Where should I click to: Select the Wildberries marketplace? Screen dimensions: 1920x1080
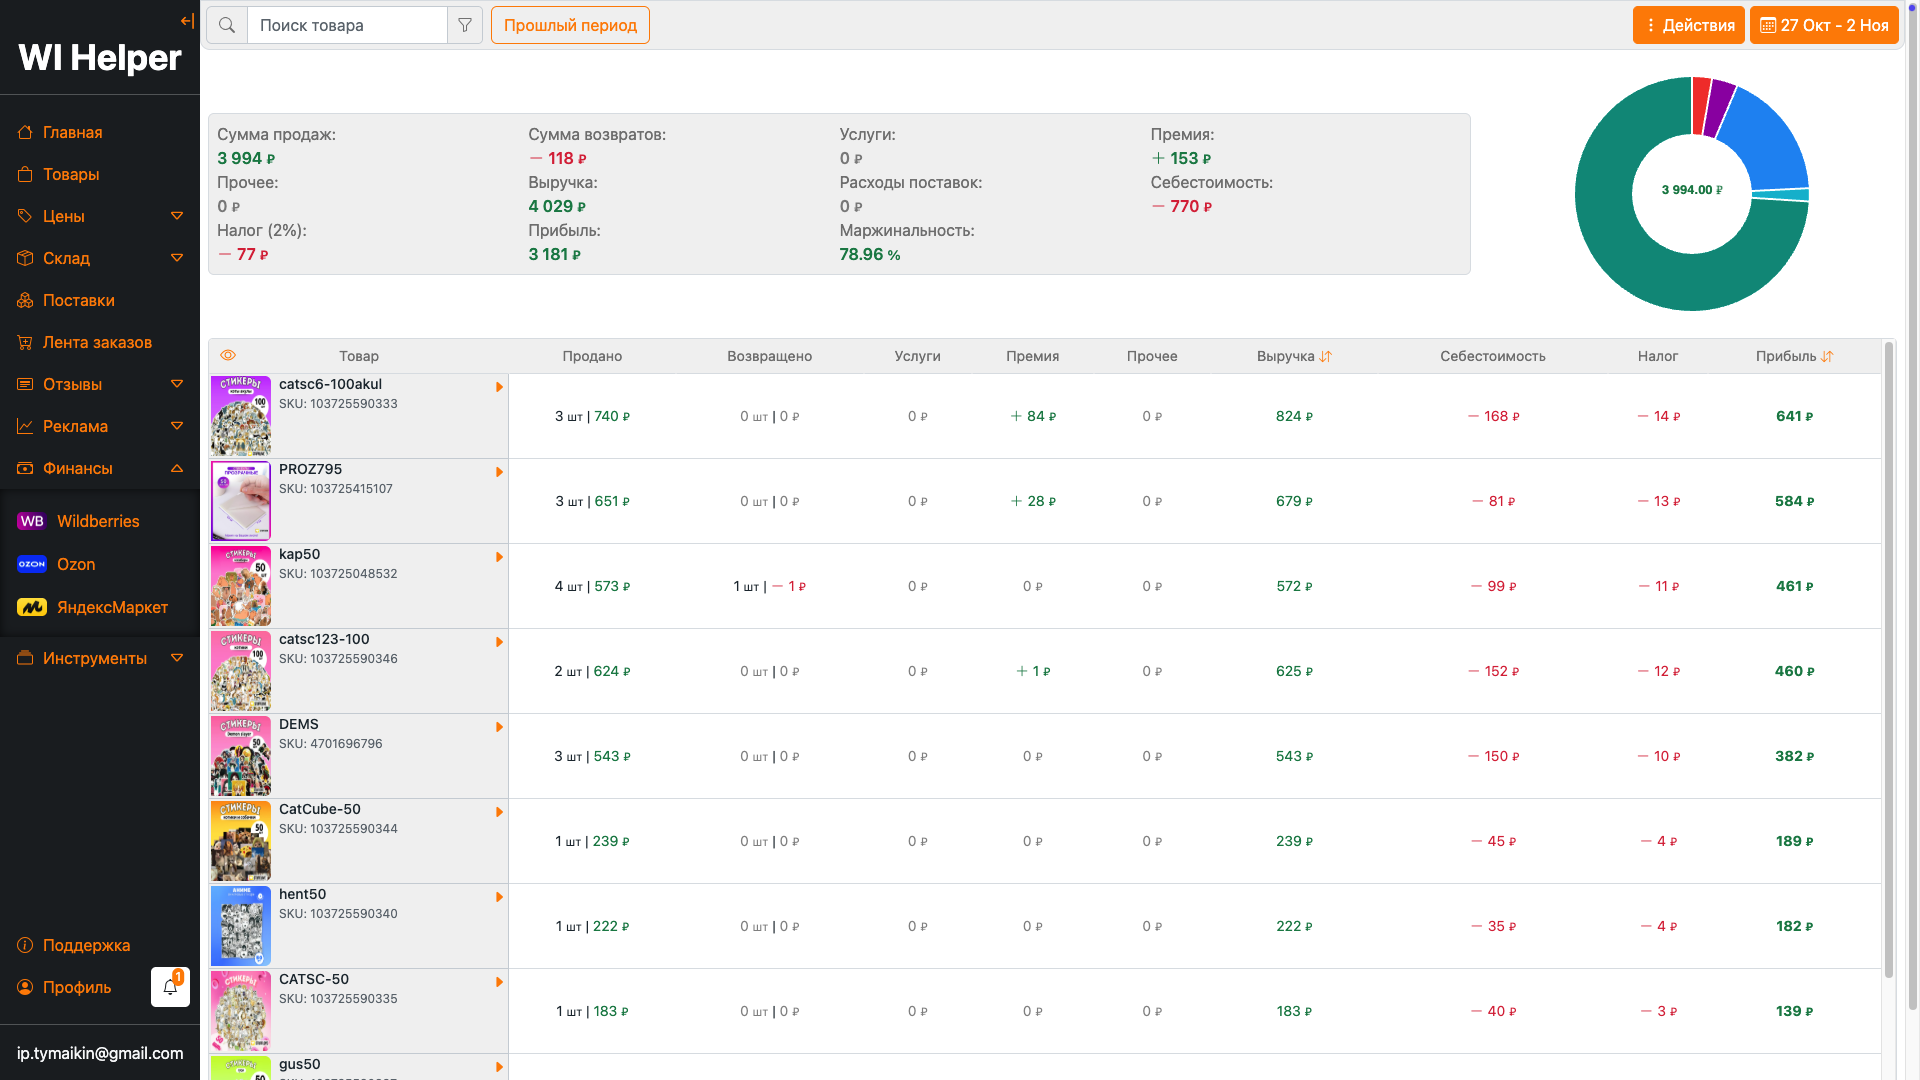point(98,521)
